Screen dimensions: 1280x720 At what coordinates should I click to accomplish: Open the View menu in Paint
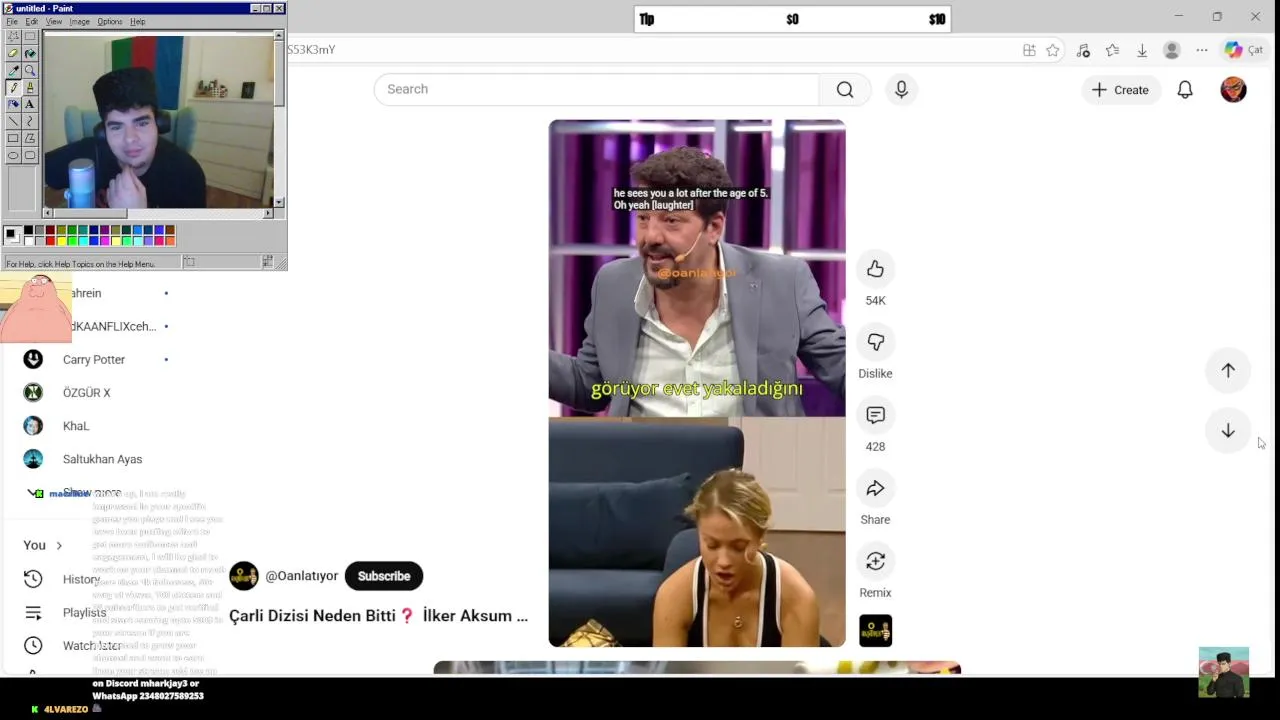pos(54,21)
